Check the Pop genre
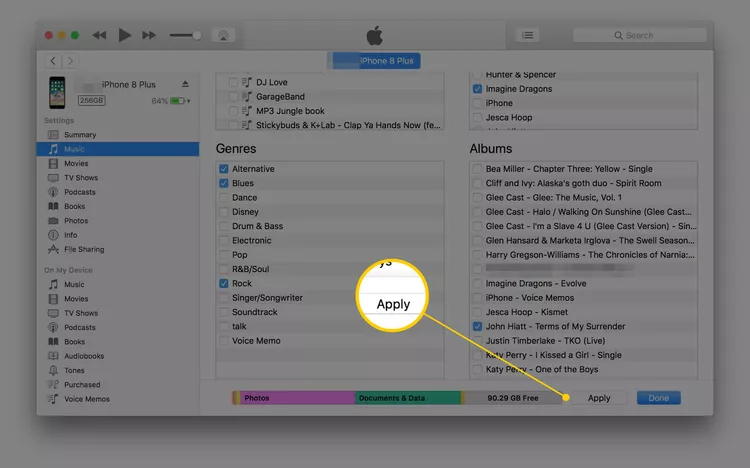The width and height of the screenshot is (750, 468). point(223,255)
